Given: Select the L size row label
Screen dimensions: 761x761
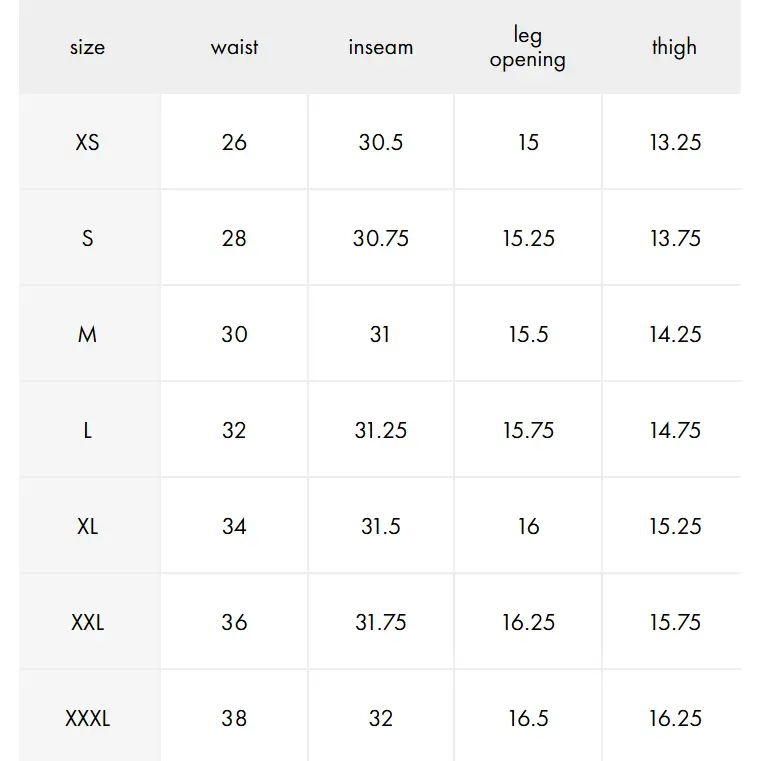Looking at the screenshot, I should click(x=88, y=430).
